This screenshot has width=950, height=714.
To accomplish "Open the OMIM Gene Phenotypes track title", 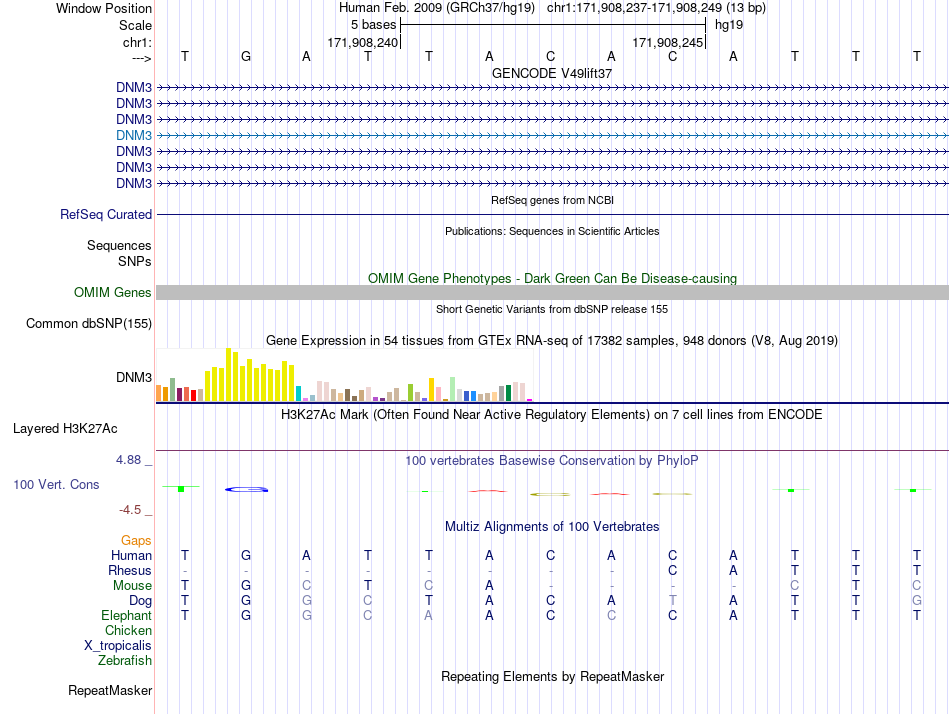I will [552, 278].
